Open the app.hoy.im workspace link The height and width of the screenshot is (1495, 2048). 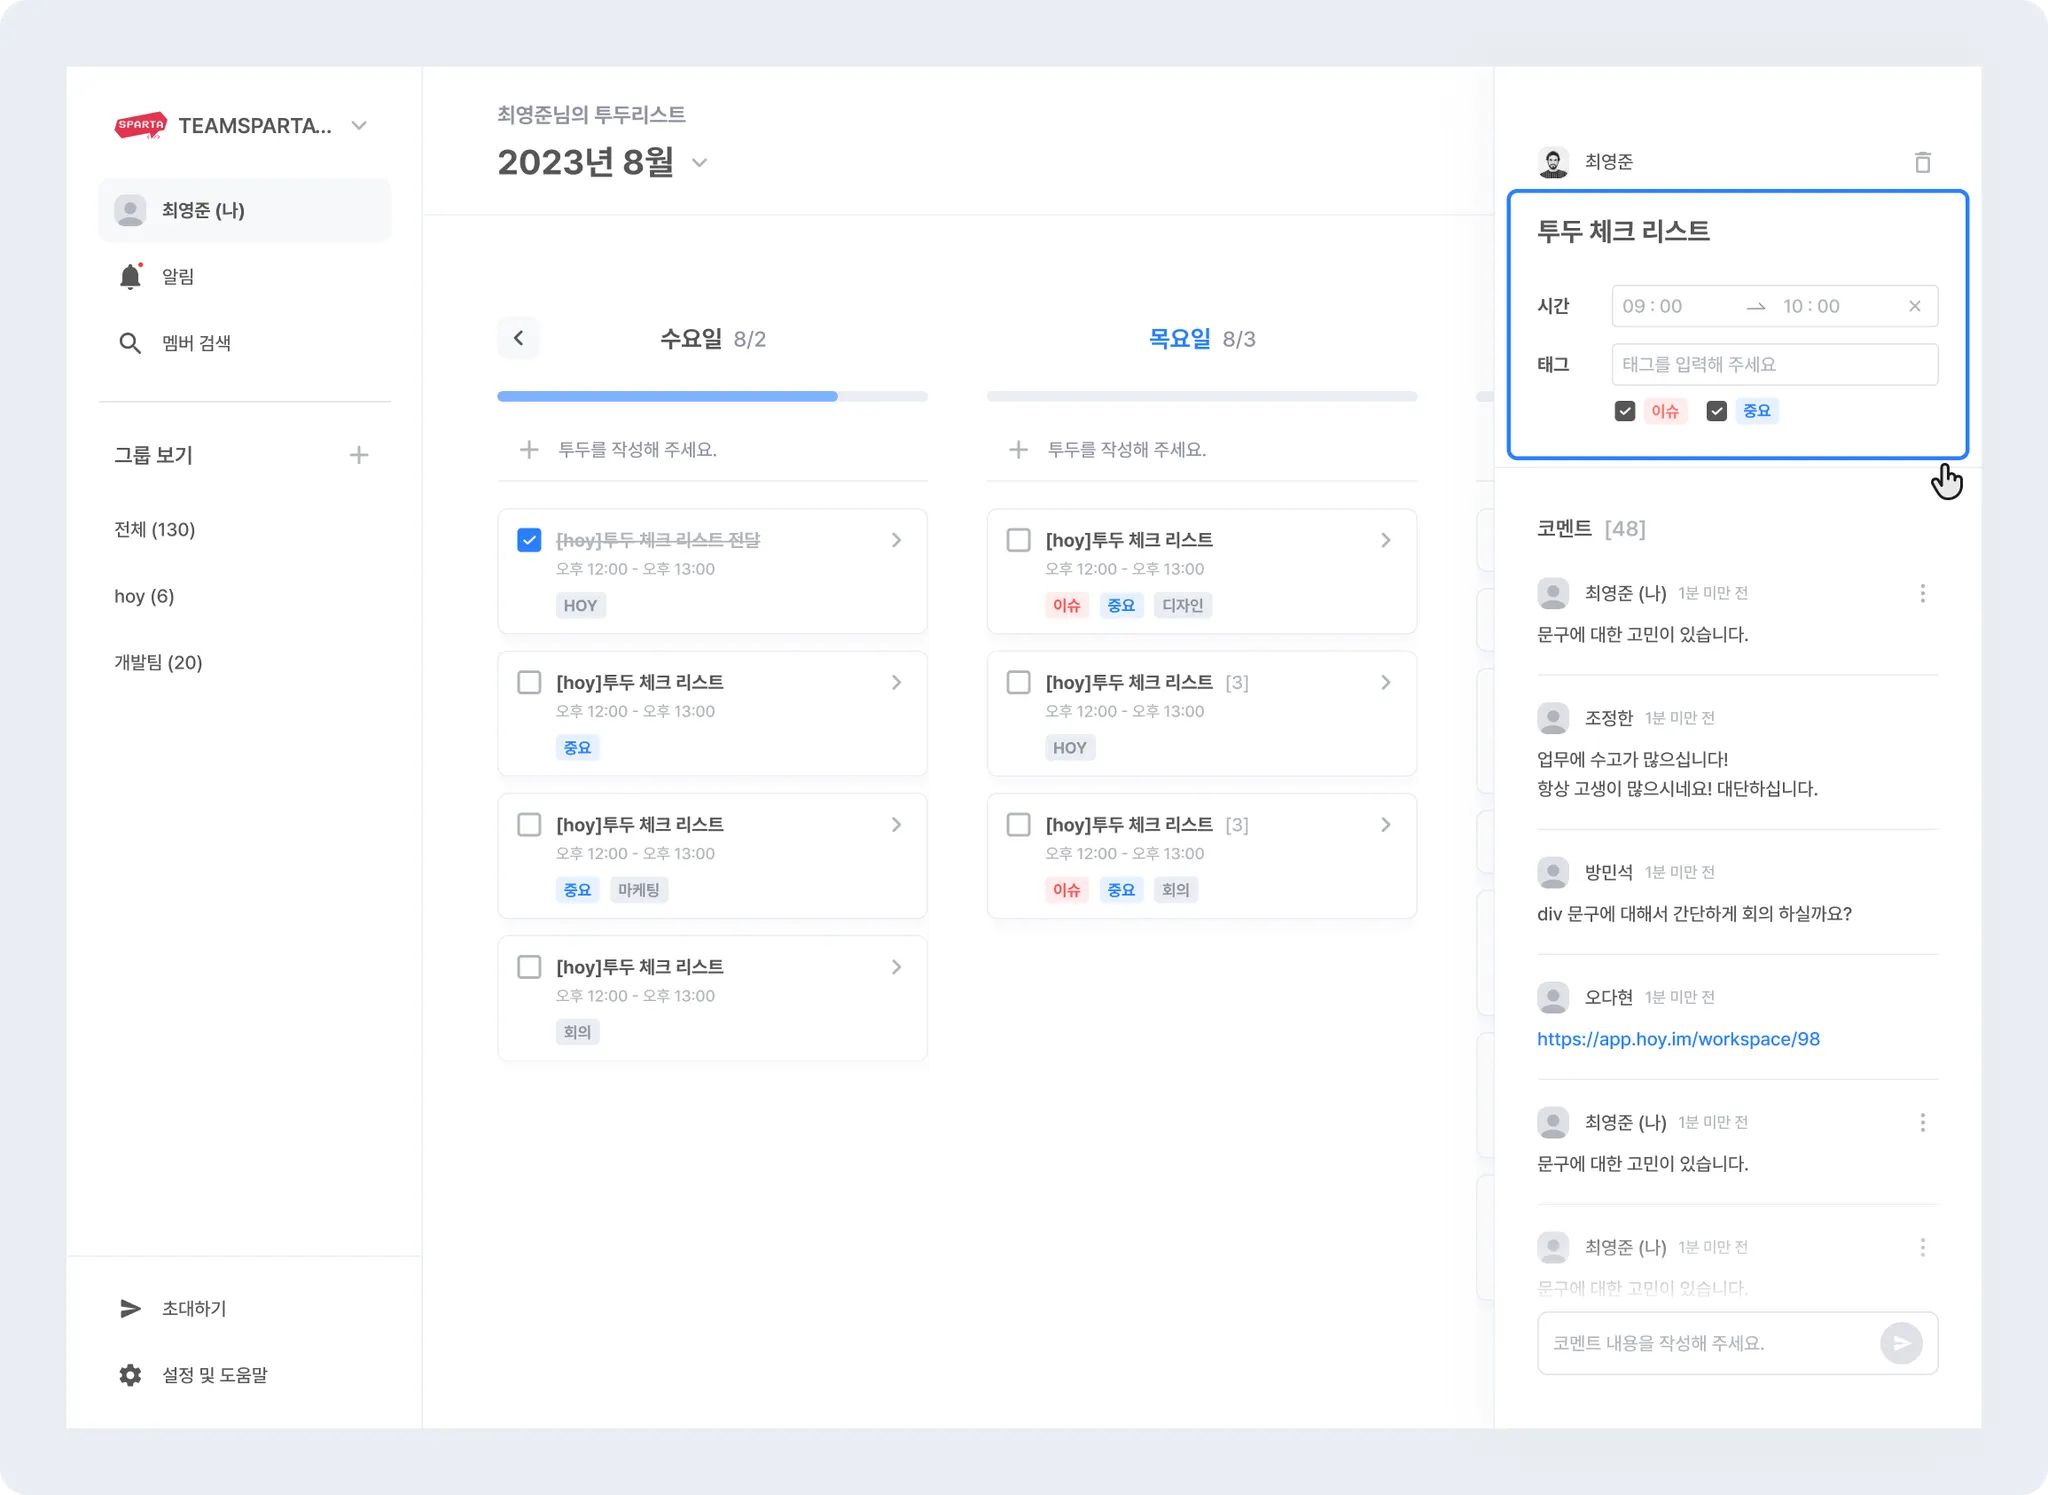click(1678, 1039)
